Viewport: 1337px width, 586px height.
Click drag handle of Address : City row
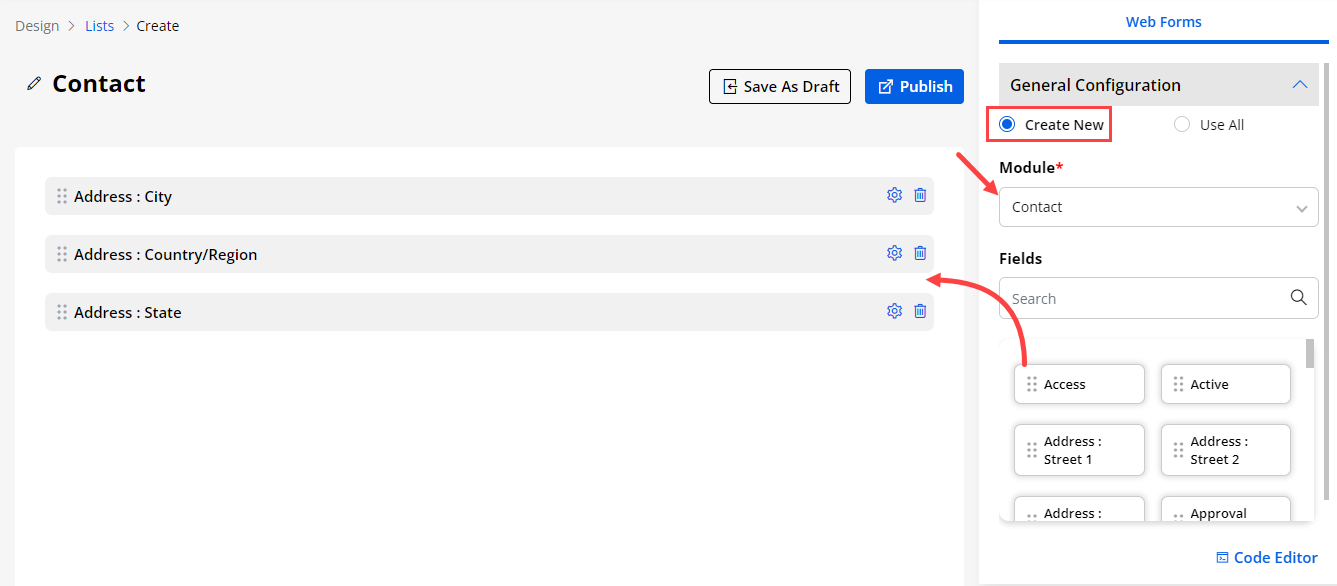click(62, 197)
